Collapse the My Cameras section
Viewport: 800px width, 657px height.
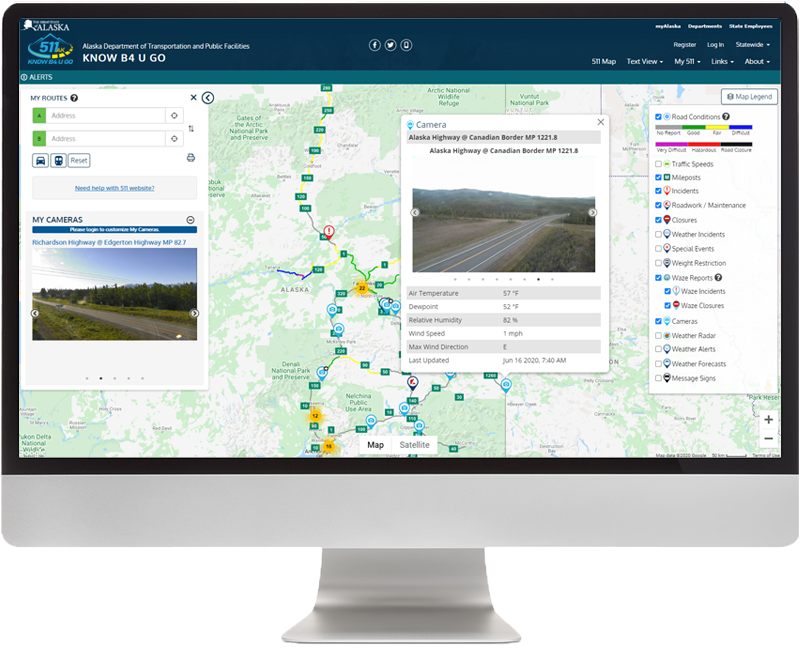[190, 220]
